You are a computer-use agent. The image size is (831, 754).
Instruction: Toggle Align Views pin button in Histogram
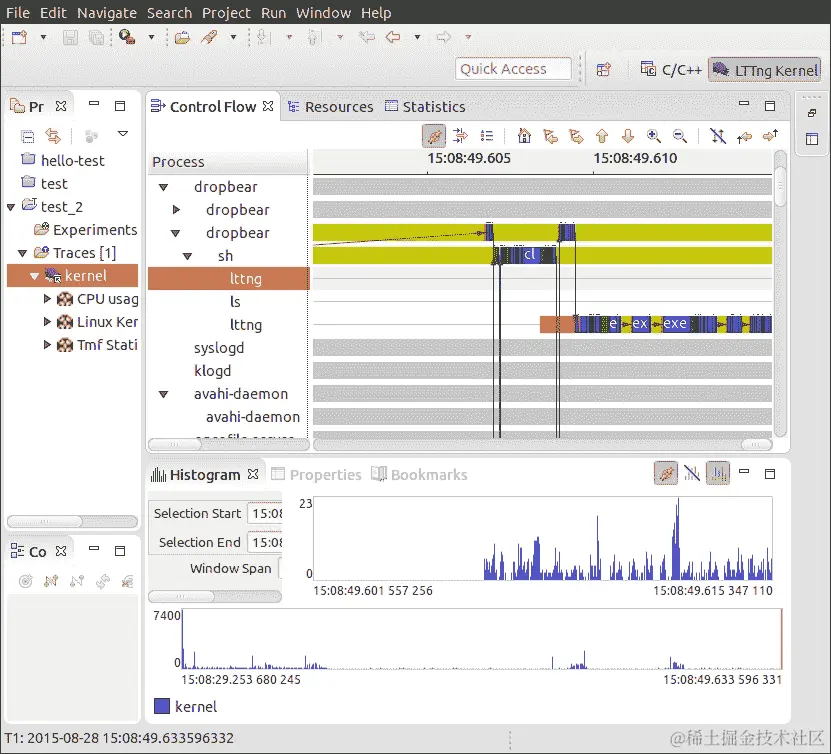666,473
